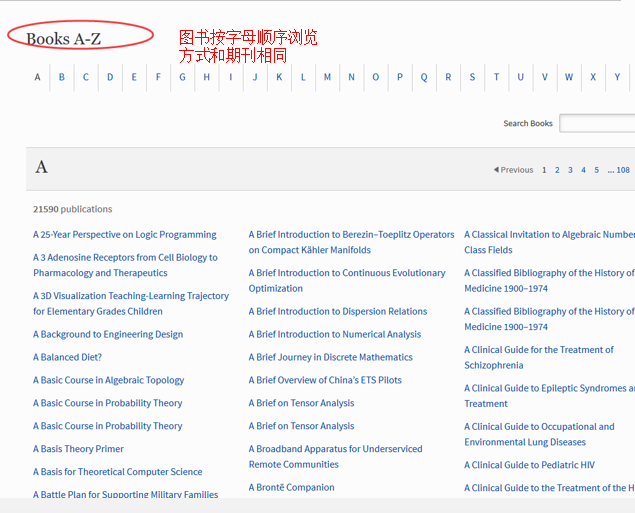Browse books starting with H
This screenshot has width=635, height=513.
click(207, 77)
